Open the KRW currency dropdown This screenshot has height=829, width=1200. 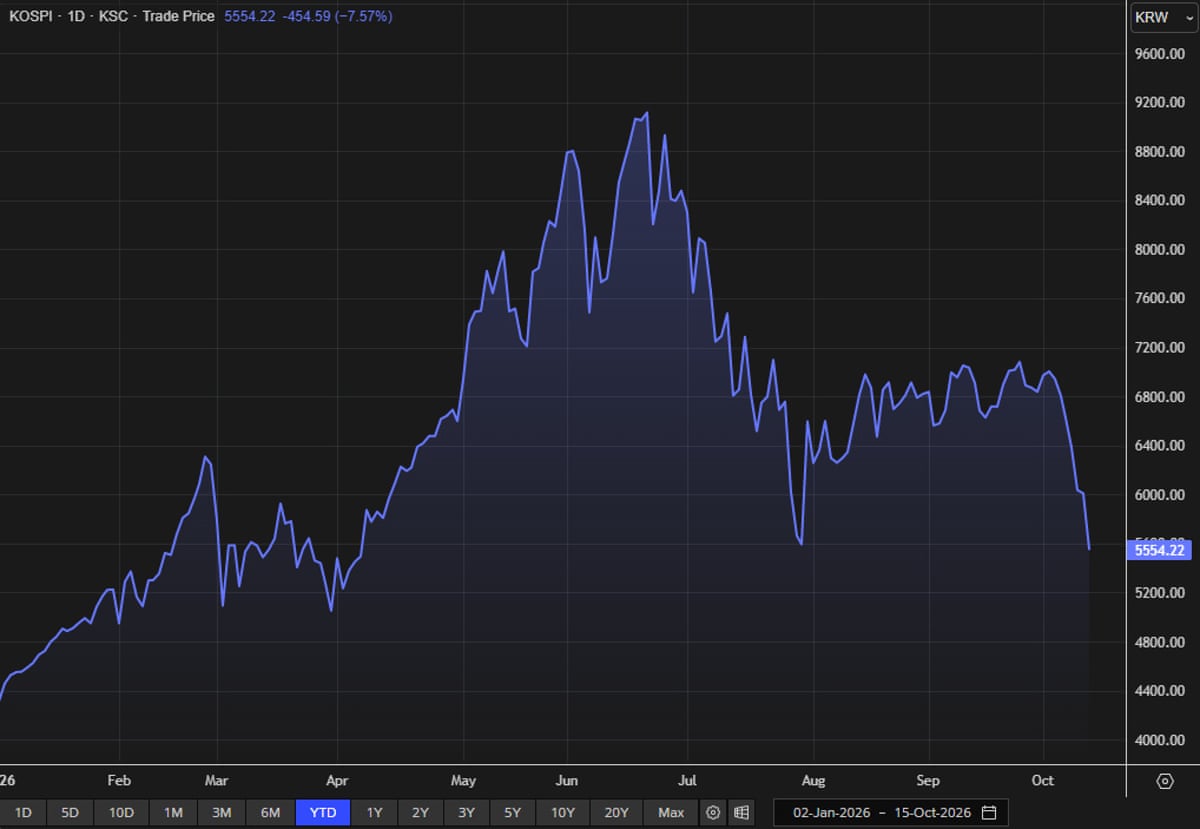[x=1164, y=18]
